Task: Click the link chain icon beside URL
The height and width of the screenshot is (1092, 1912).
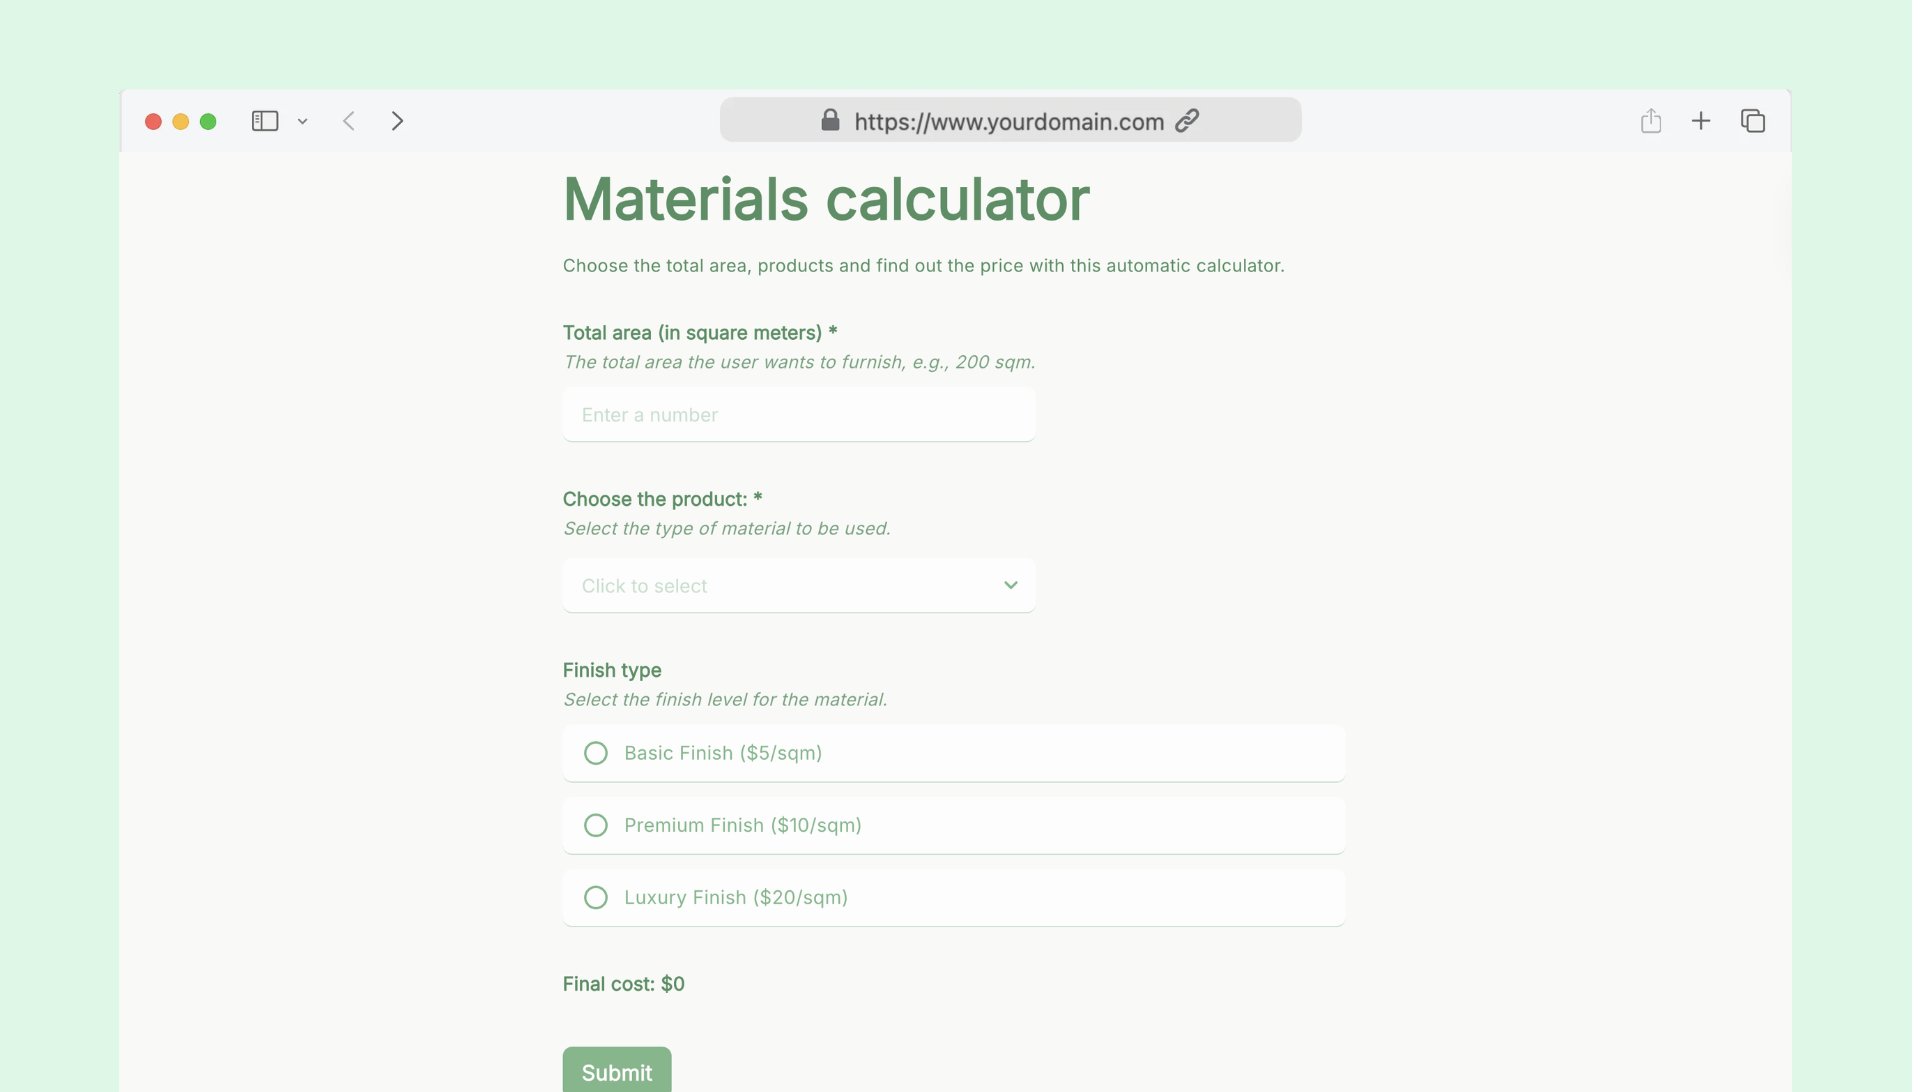Action: point(1187,121)
